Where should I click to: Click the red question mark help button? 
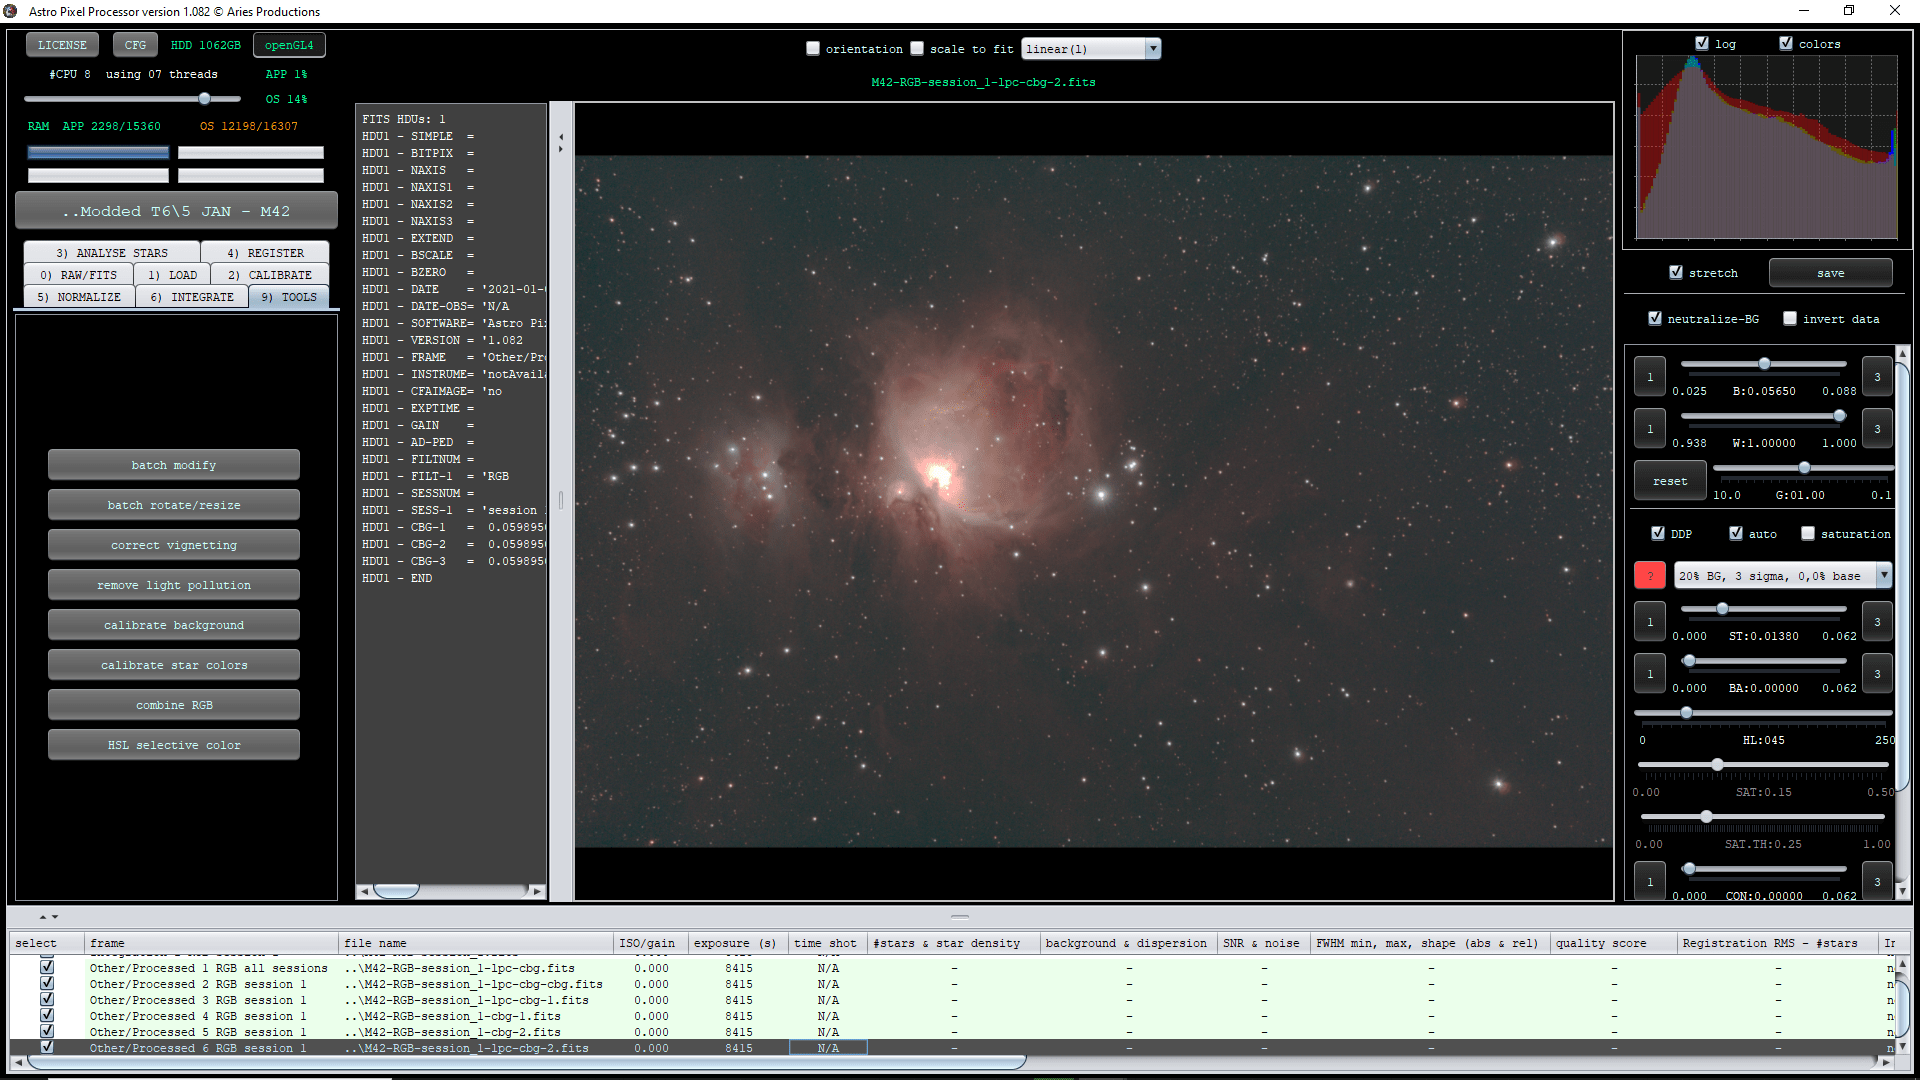[1649, 576]
